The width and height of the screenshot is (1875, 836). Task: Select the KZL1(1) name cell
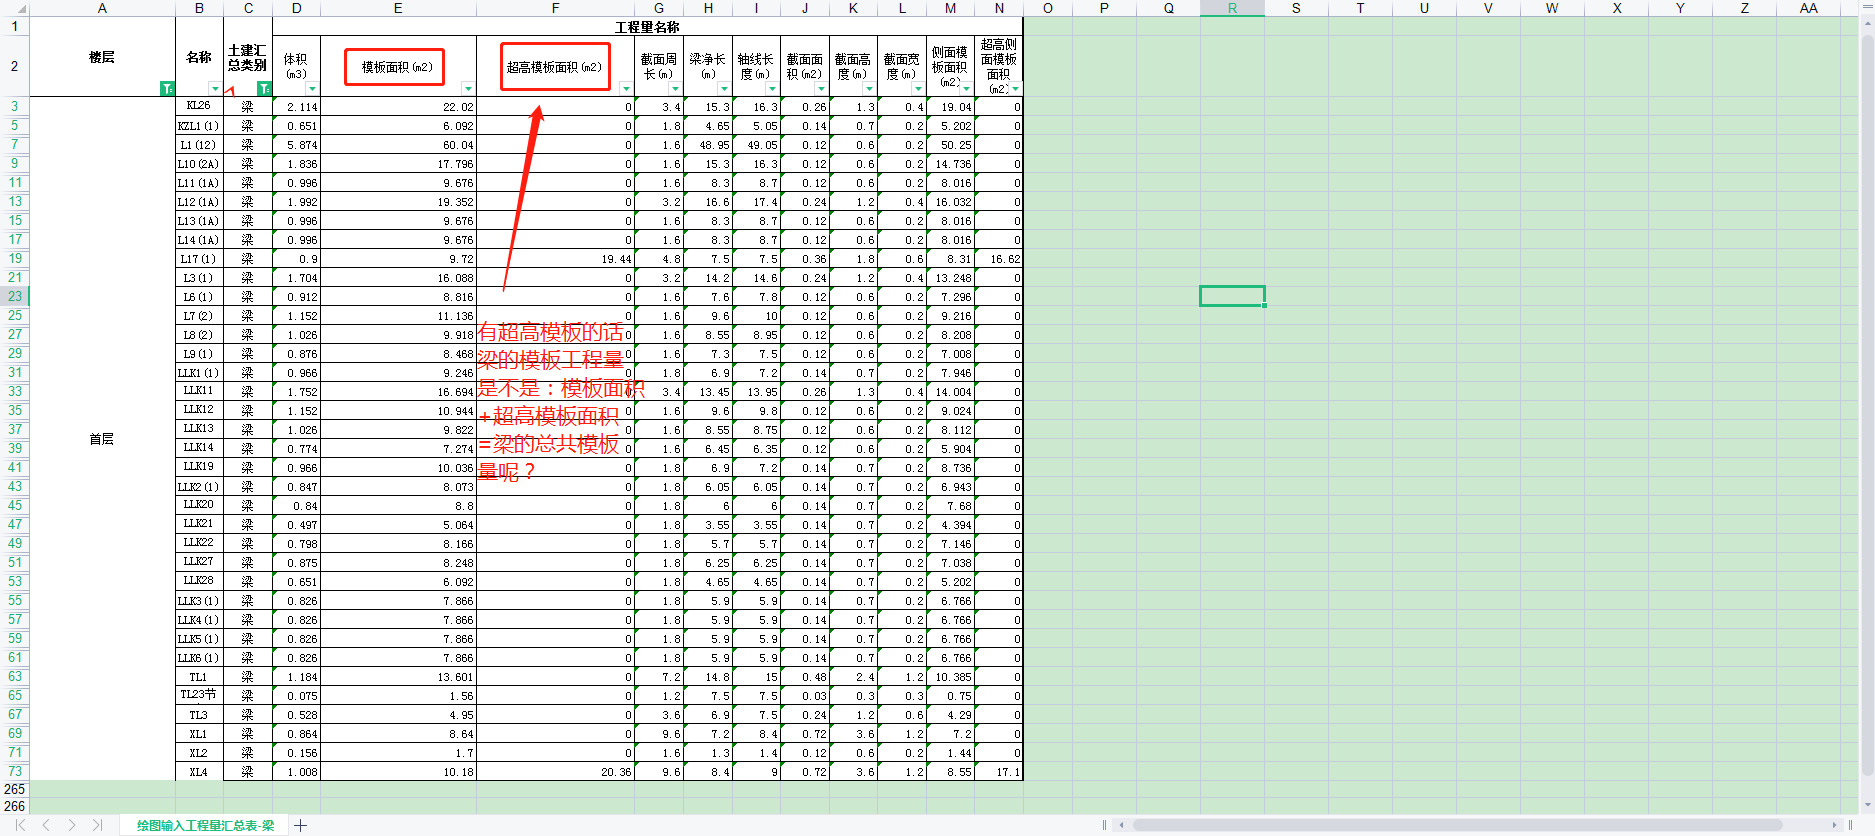point(199,126)
